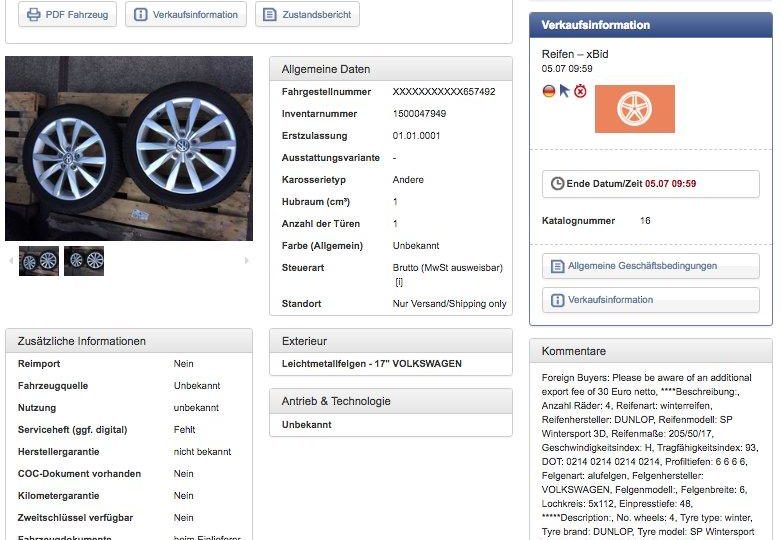The height and width of the screenshot is (540, 781).
Task: Open the PDF Fahrzeug button
Action: (67, 14)
